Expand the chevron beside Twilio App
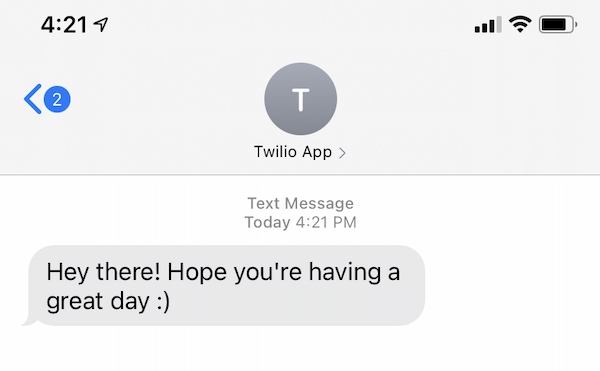Screen dimensions: 600x371 342,153
